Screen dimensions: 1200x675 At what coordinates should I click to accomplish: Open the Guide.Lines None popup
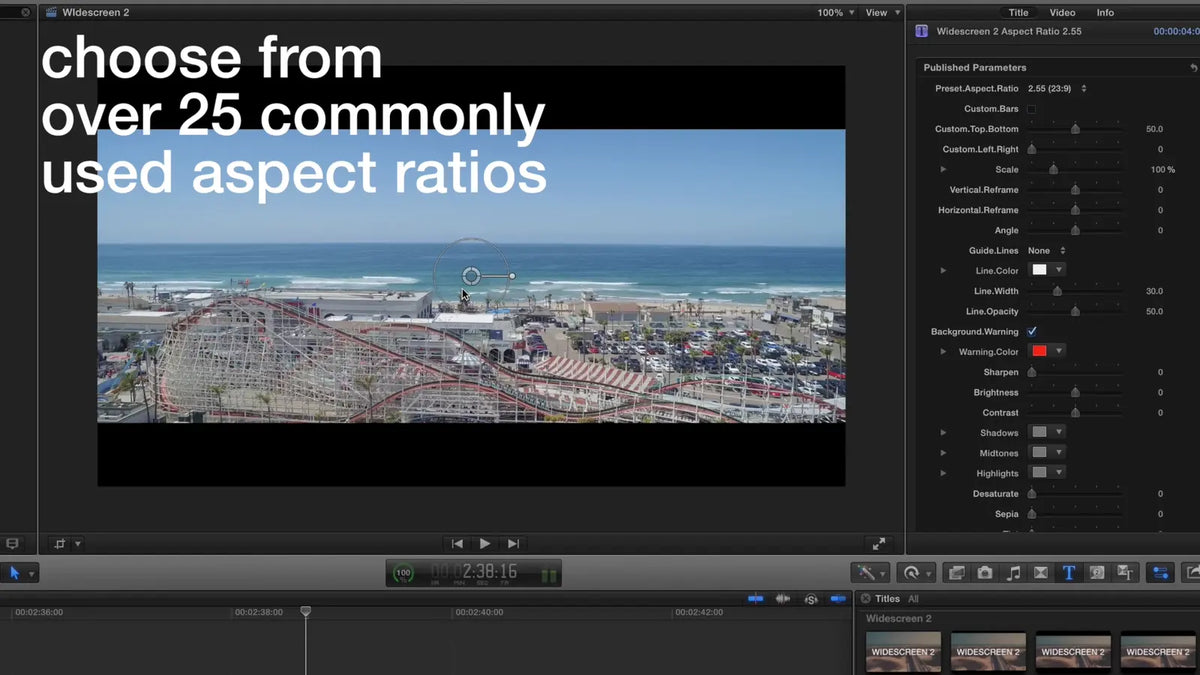tap(1046, 250)
